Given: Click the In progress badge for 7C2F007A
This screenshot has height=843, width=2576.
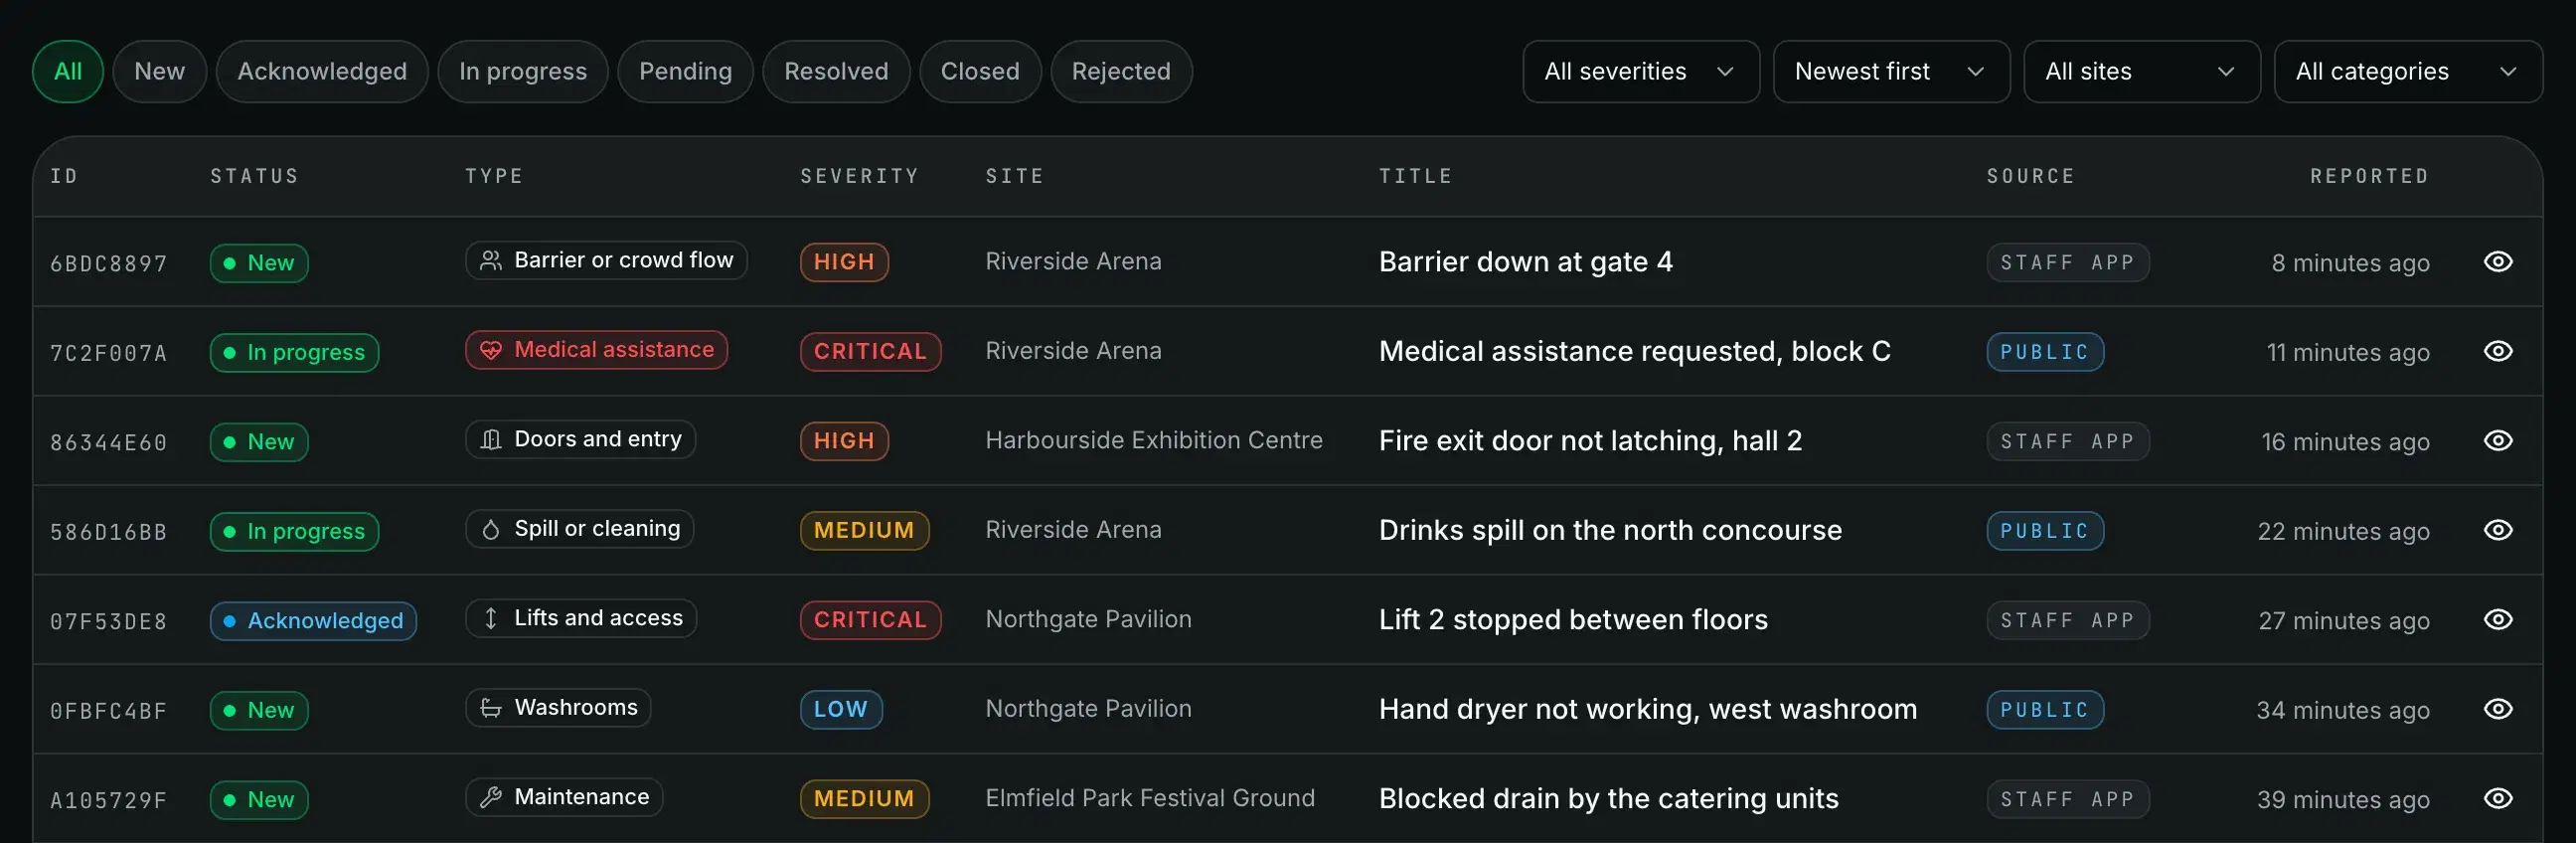Looking at the screenshot, I should (294, 353).
